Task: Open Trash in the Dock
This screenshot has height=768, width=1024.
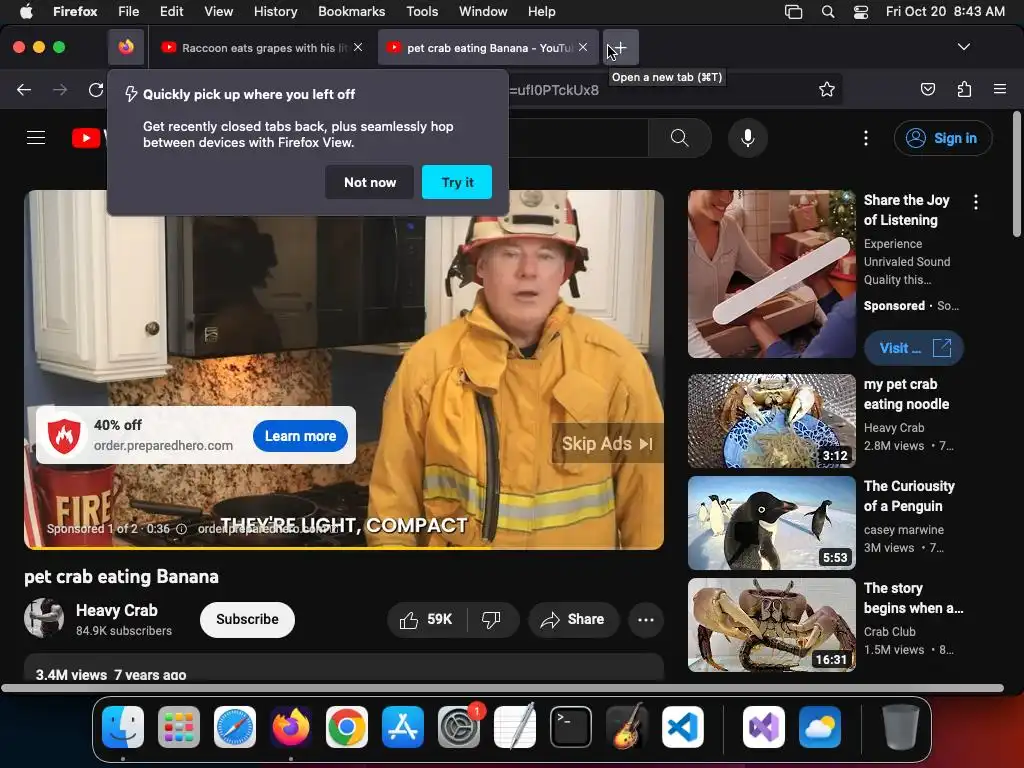Action: tap(901, 727)
